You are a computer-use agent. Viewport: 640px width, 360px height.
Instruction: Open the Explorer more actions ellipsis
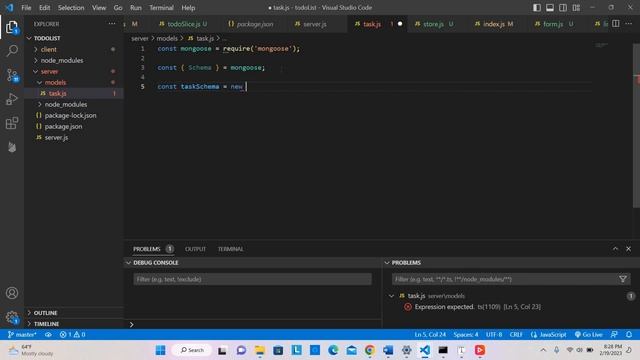pos(112,24)
